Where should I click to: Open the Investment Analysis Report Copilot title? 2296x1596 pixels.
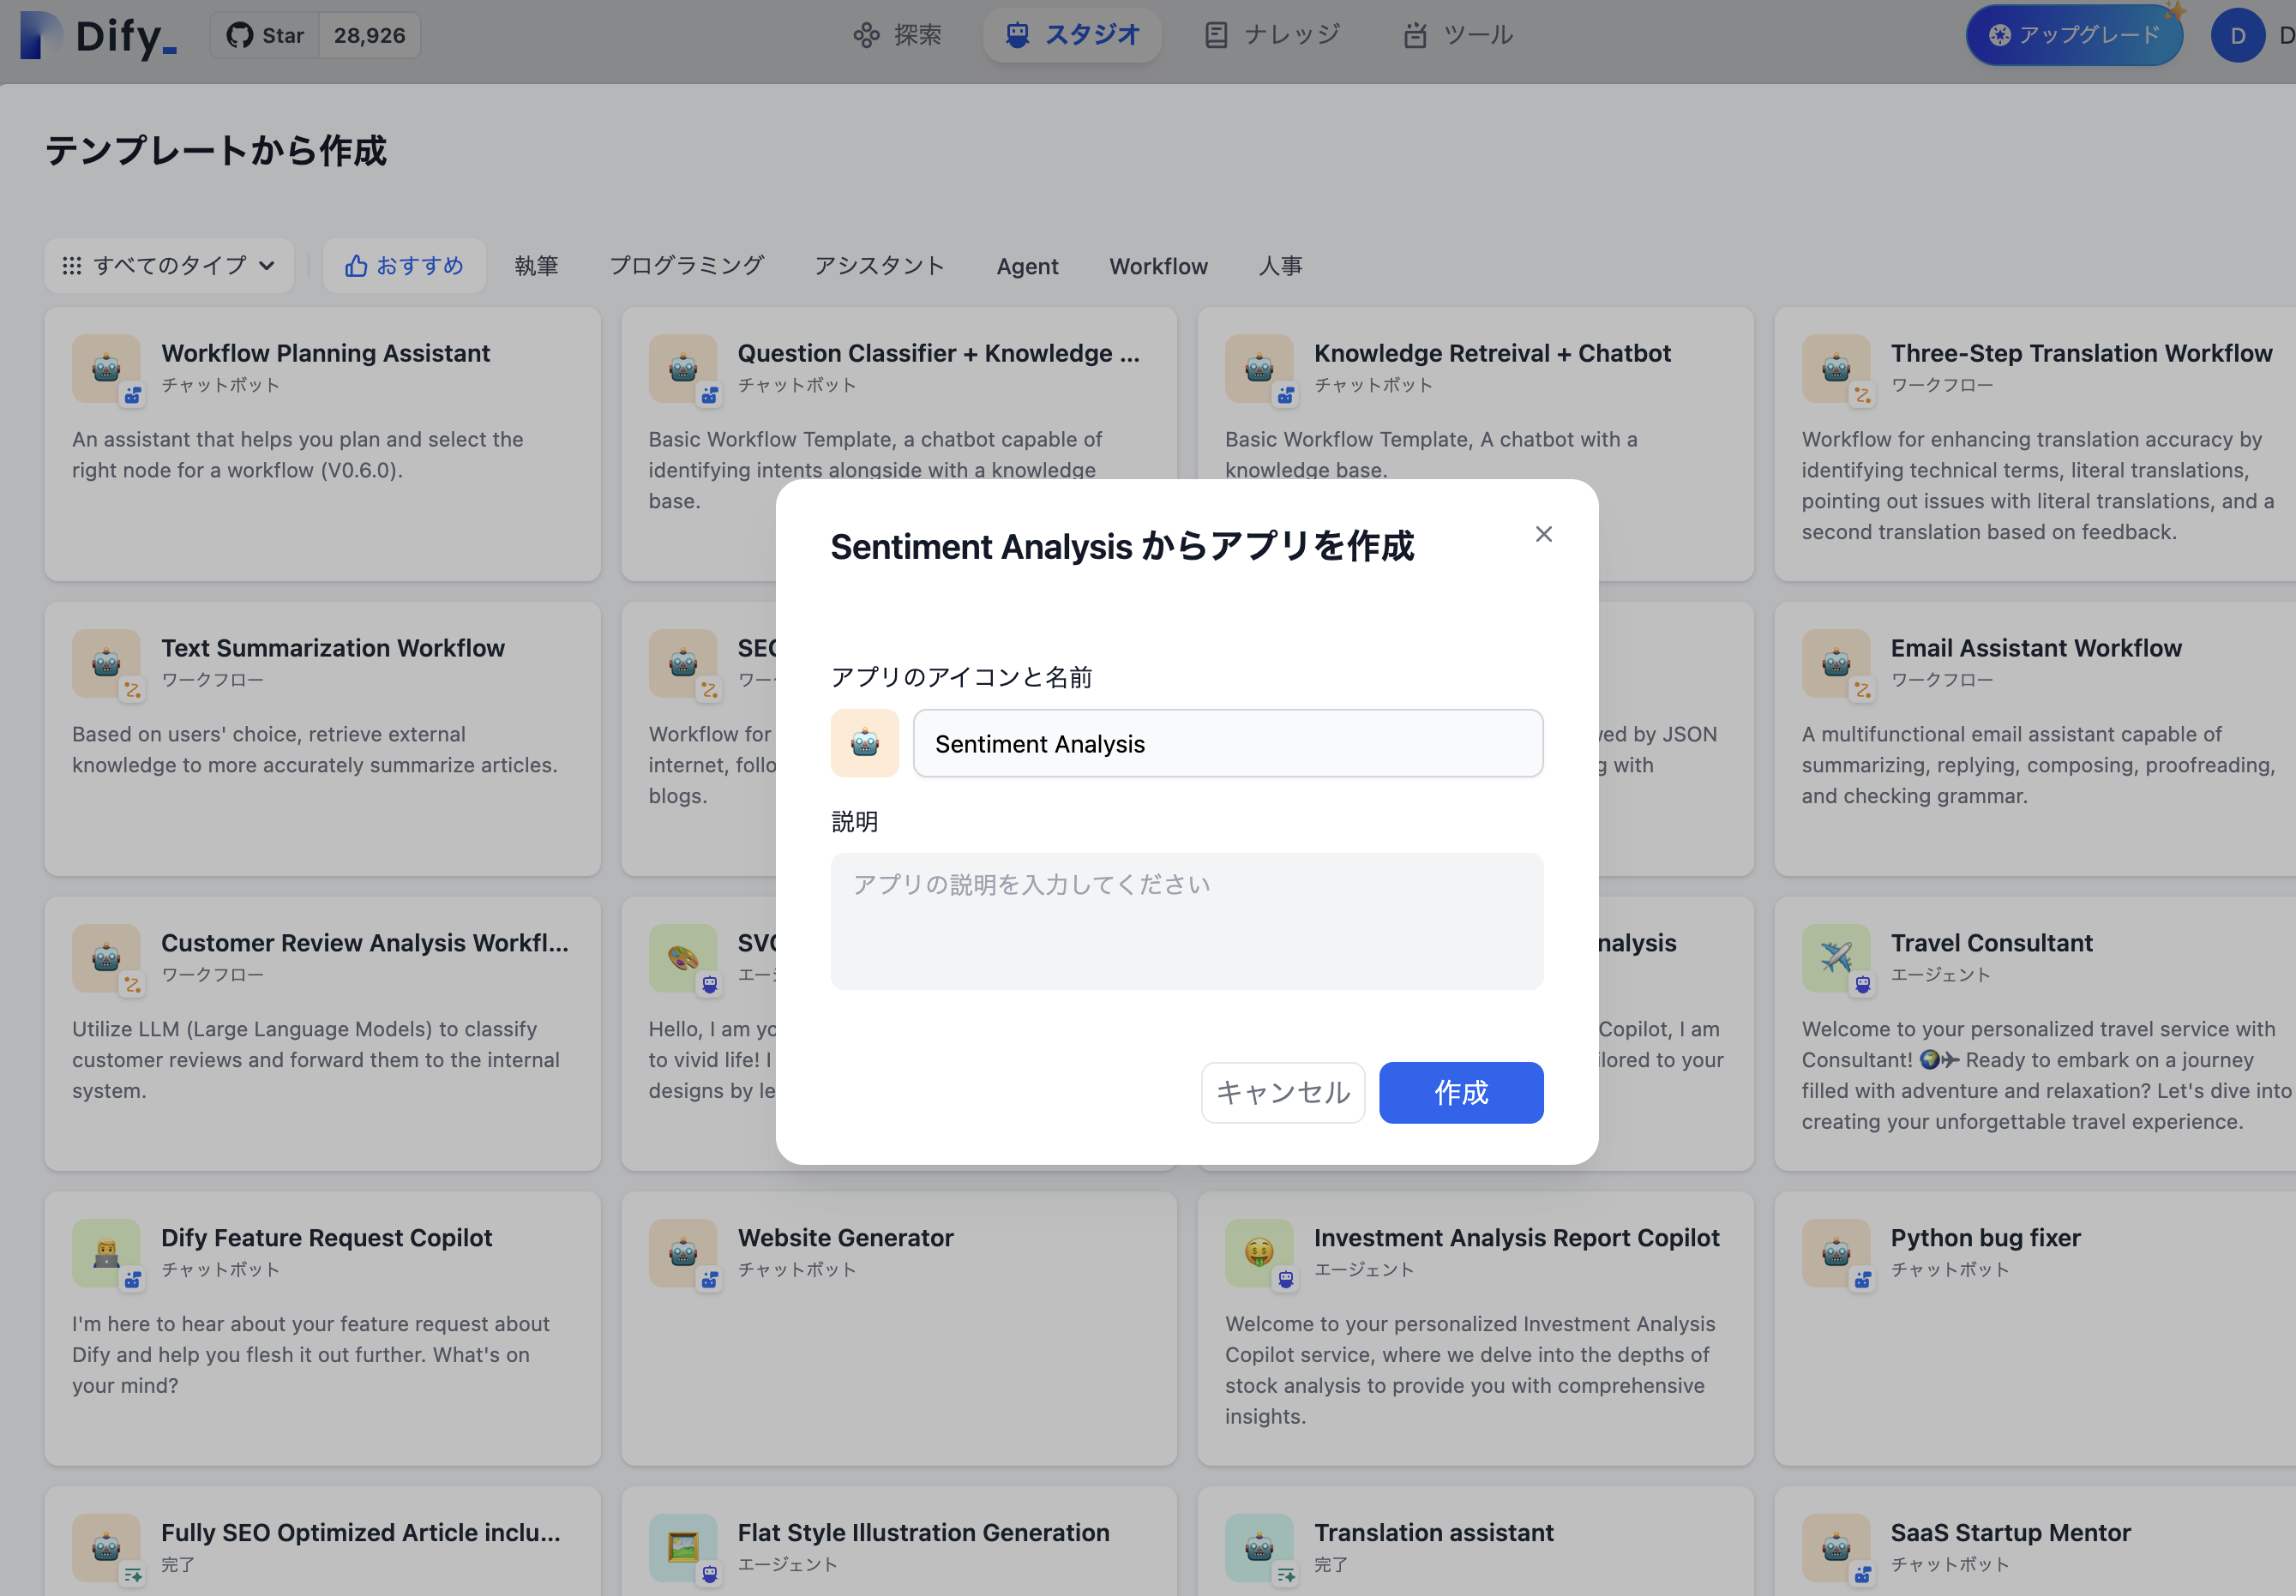(1517, 1238)
